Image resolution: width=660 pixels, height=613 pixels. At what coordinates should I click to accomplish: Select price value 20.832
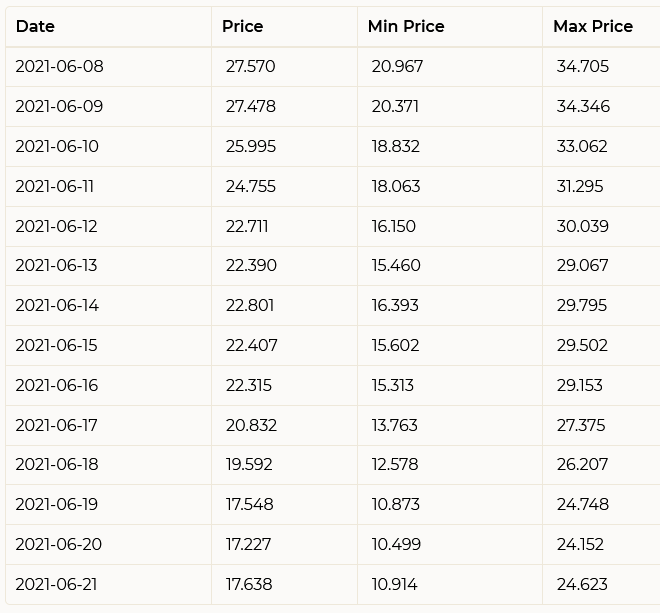(x=251, y=426)
